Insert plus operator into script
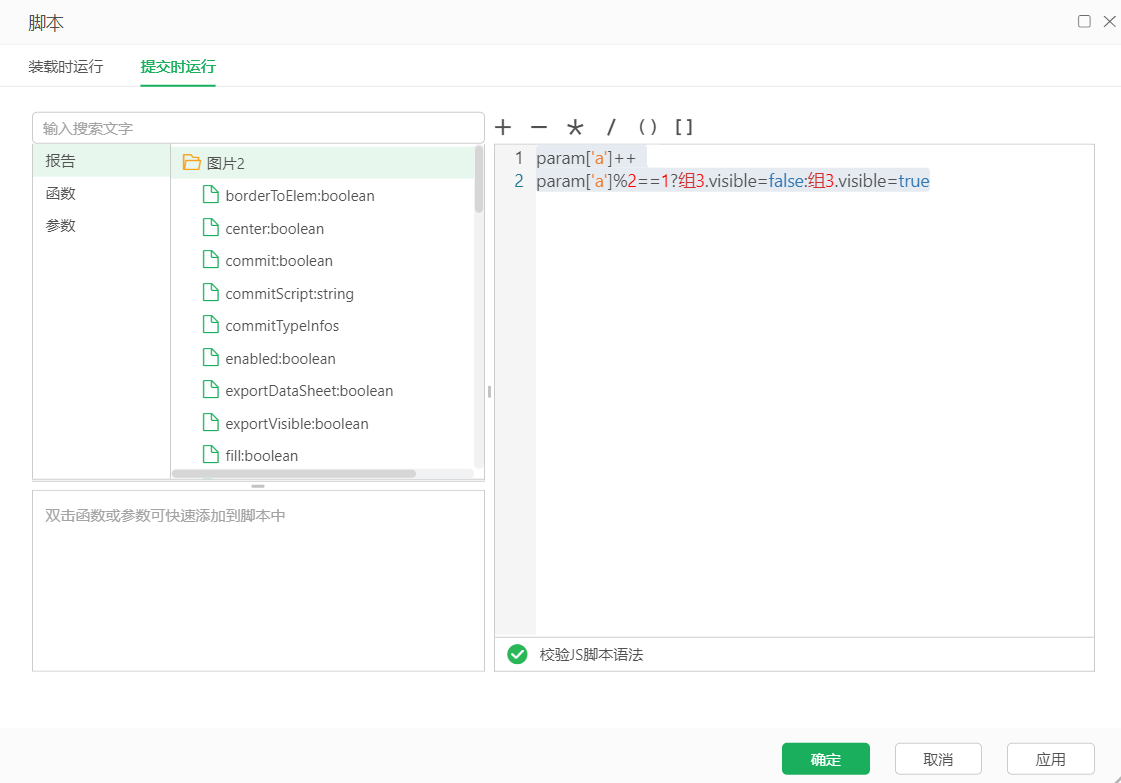The image size is (1121, 783). click(x=503, y=127)
